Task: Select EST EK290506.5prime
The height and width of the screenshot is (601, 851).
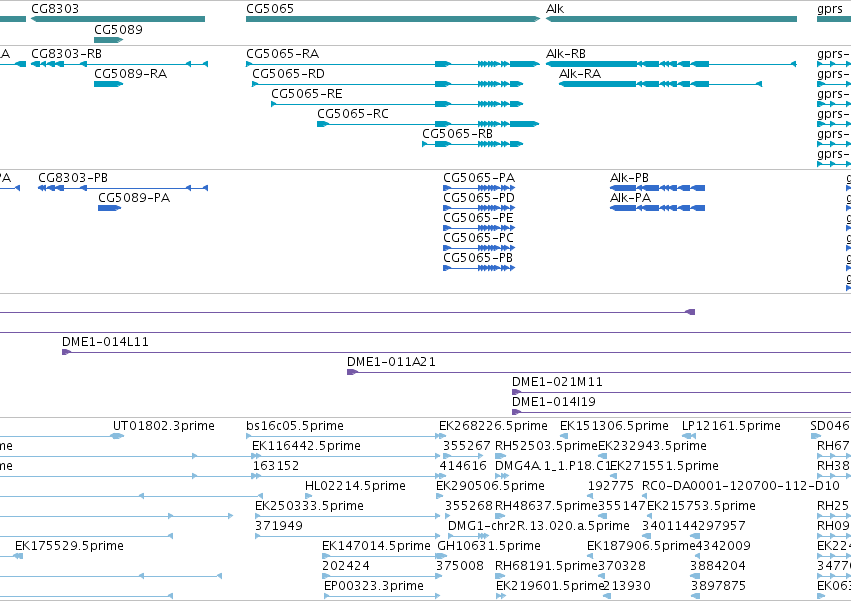Action: click(x=490, y=486)
